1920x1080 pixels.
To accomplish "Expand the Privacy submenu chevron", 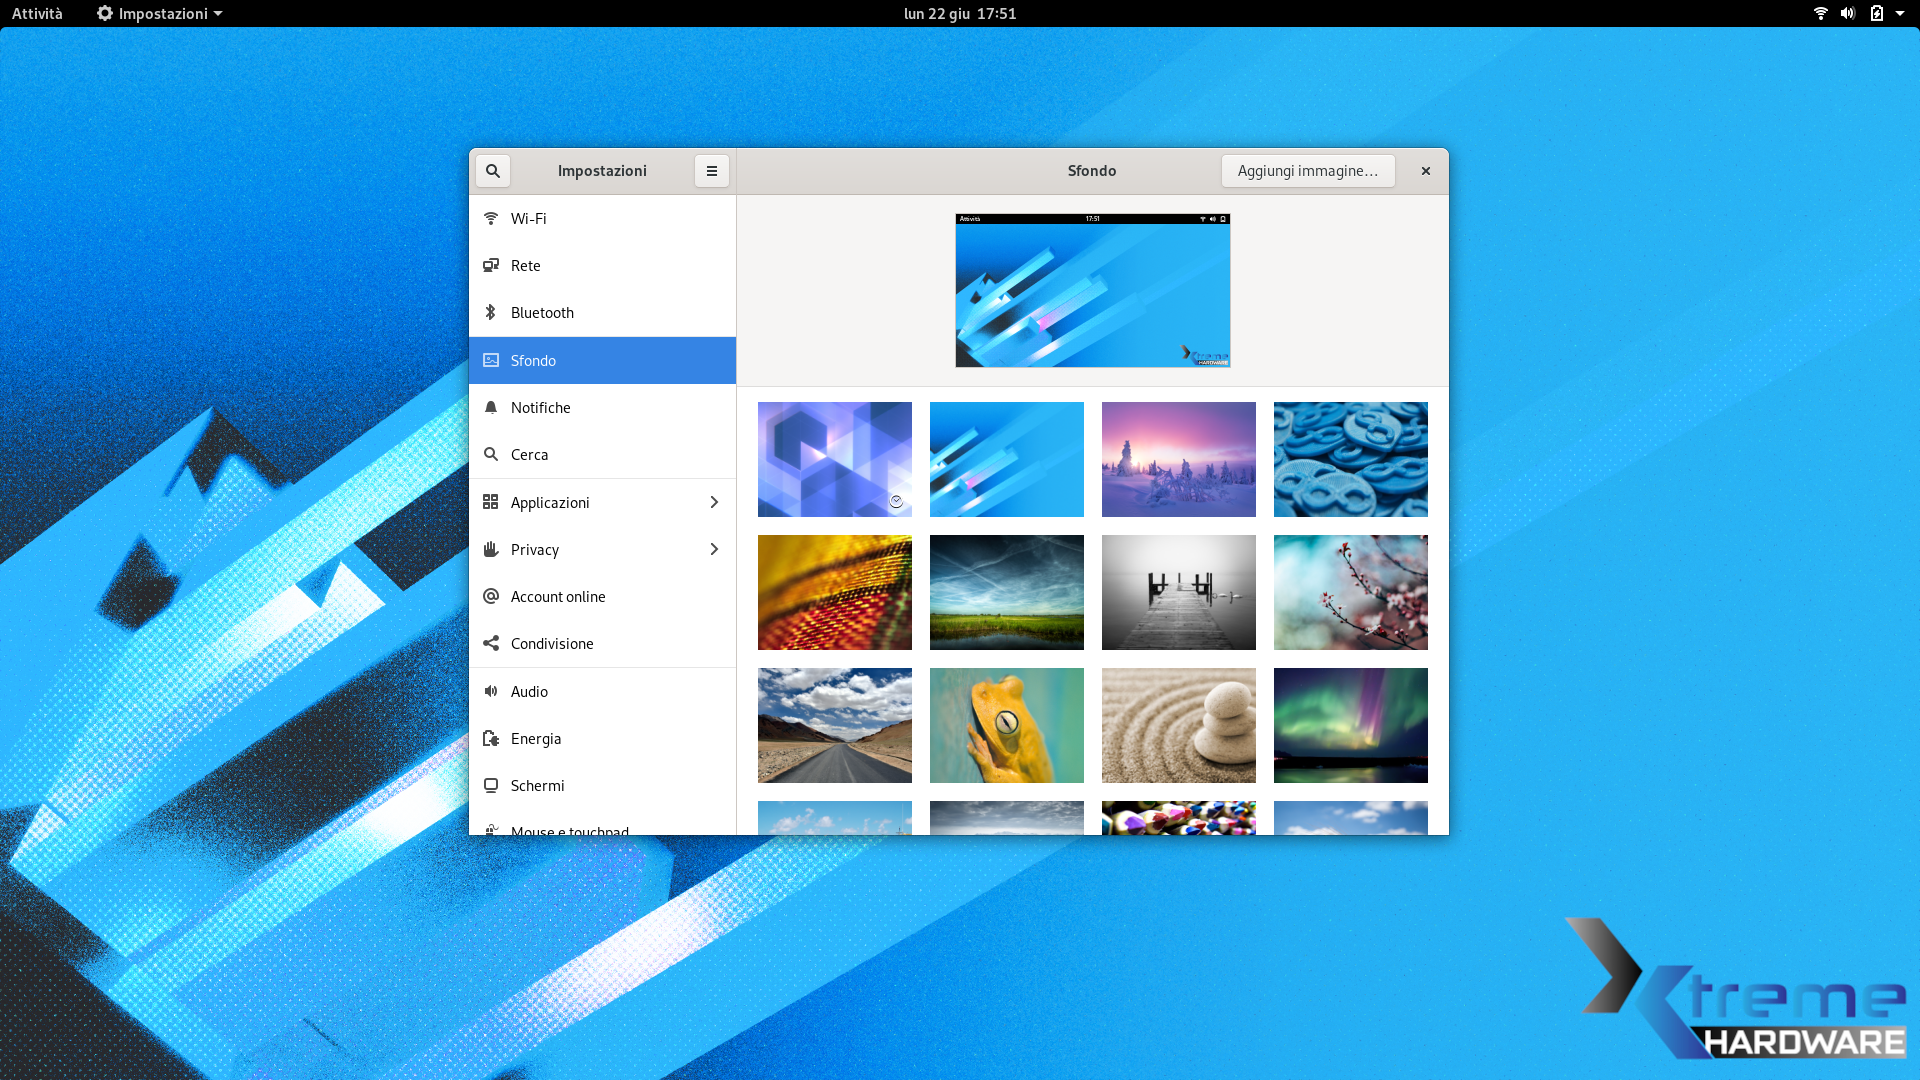I will pyautogui.click(x=714, y=549).
